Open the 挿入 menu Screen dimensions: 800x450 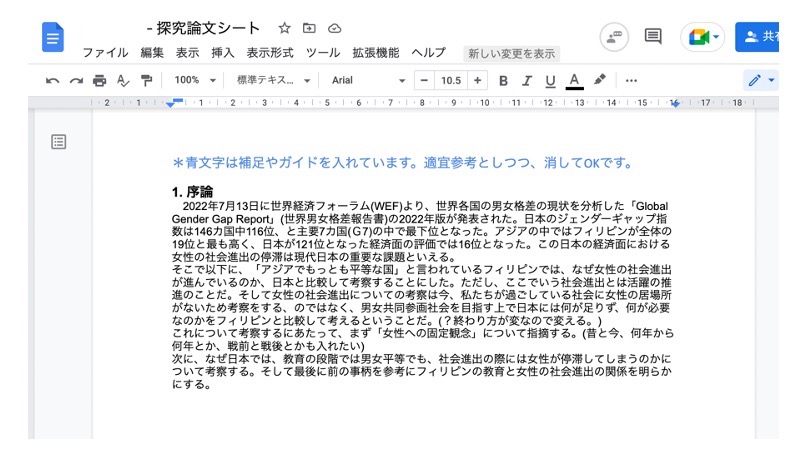coord(223,53)
